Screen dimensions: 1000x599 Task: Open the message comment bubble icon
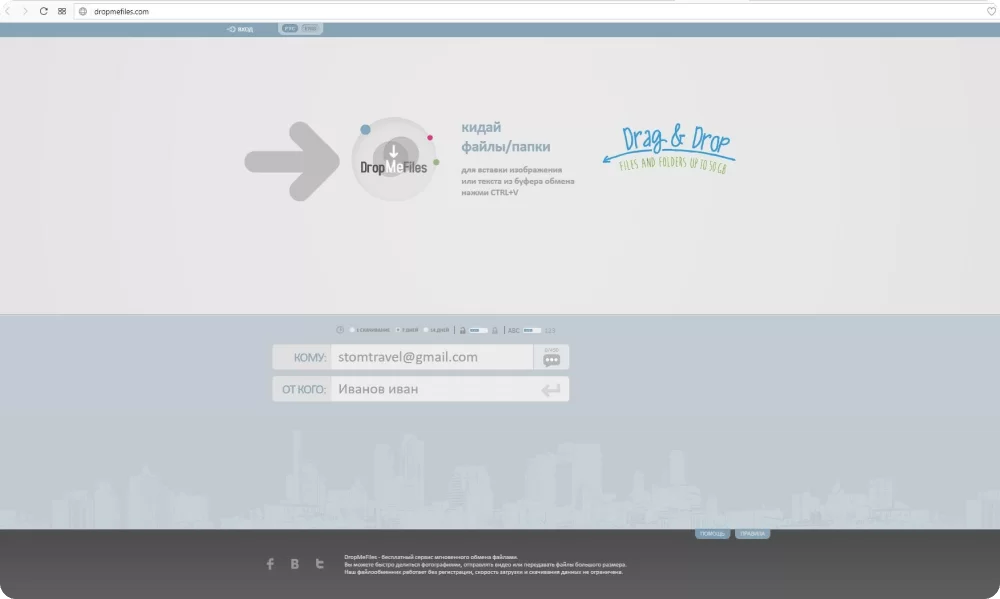point(552,359)
